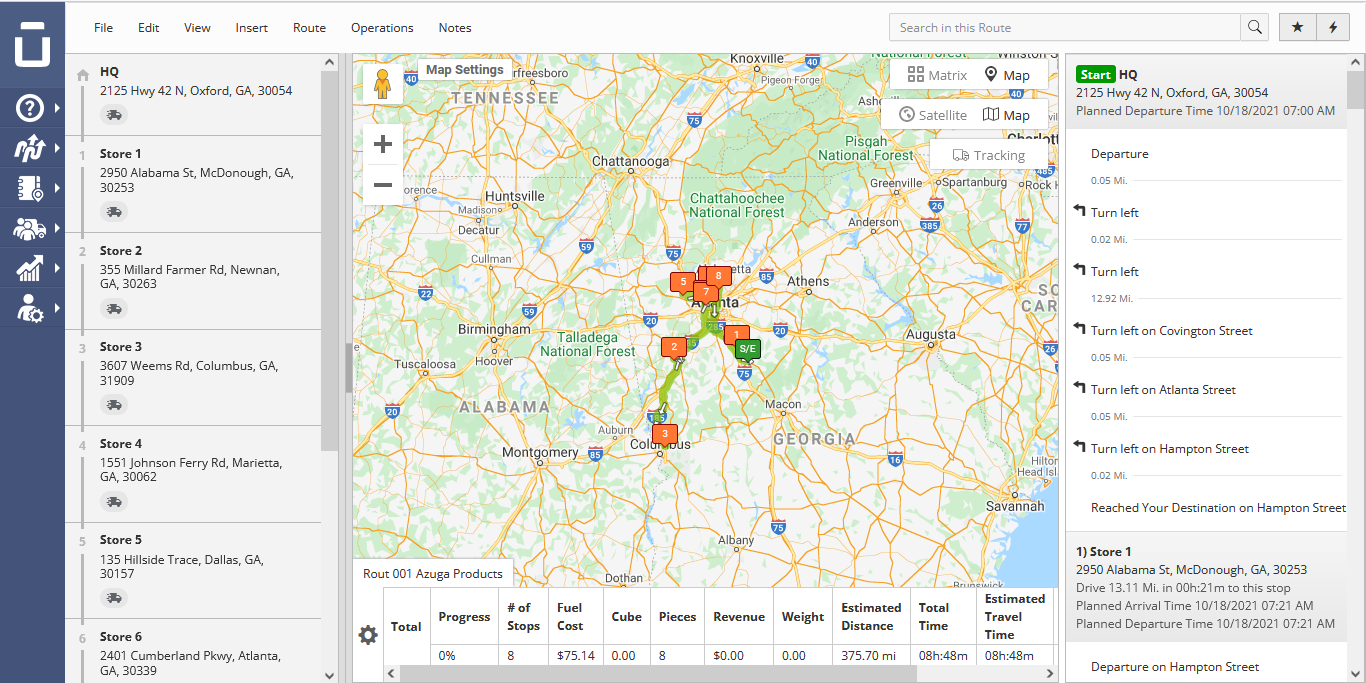Open the team and vehicles sidebar icon

tap(29, 228)
